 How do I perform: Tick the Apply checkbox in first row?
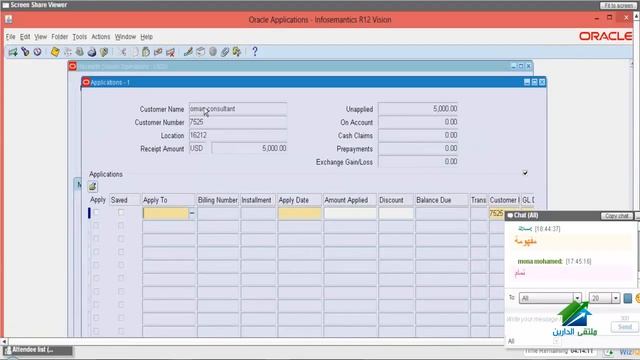96,212
